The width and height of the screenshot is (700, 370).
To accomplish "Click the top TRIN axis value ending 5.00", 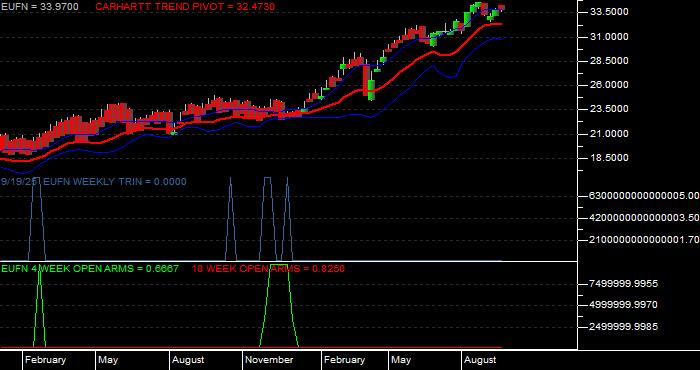I will point(644,196).
